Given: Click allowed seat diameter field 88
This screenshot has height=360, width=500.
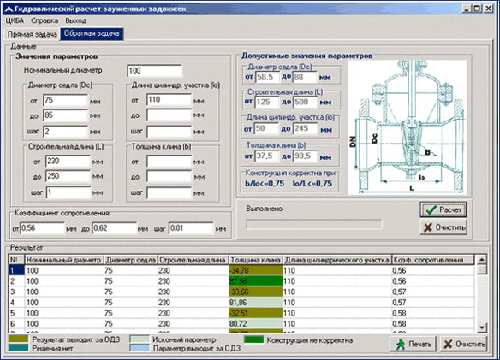Looking at the screenshot, I should (x=305, y=77).
